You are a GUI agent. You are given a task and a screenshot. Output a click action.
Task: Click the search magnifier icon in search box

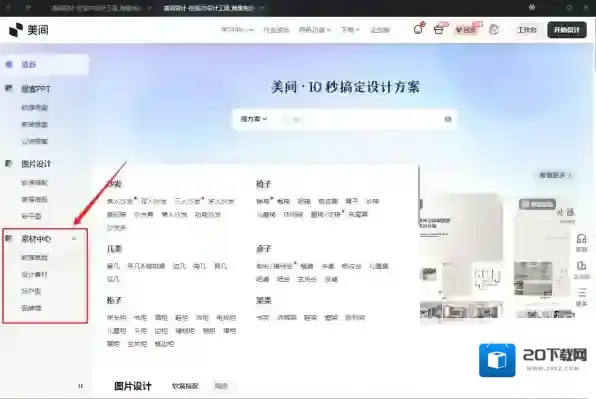coord(448,119)
